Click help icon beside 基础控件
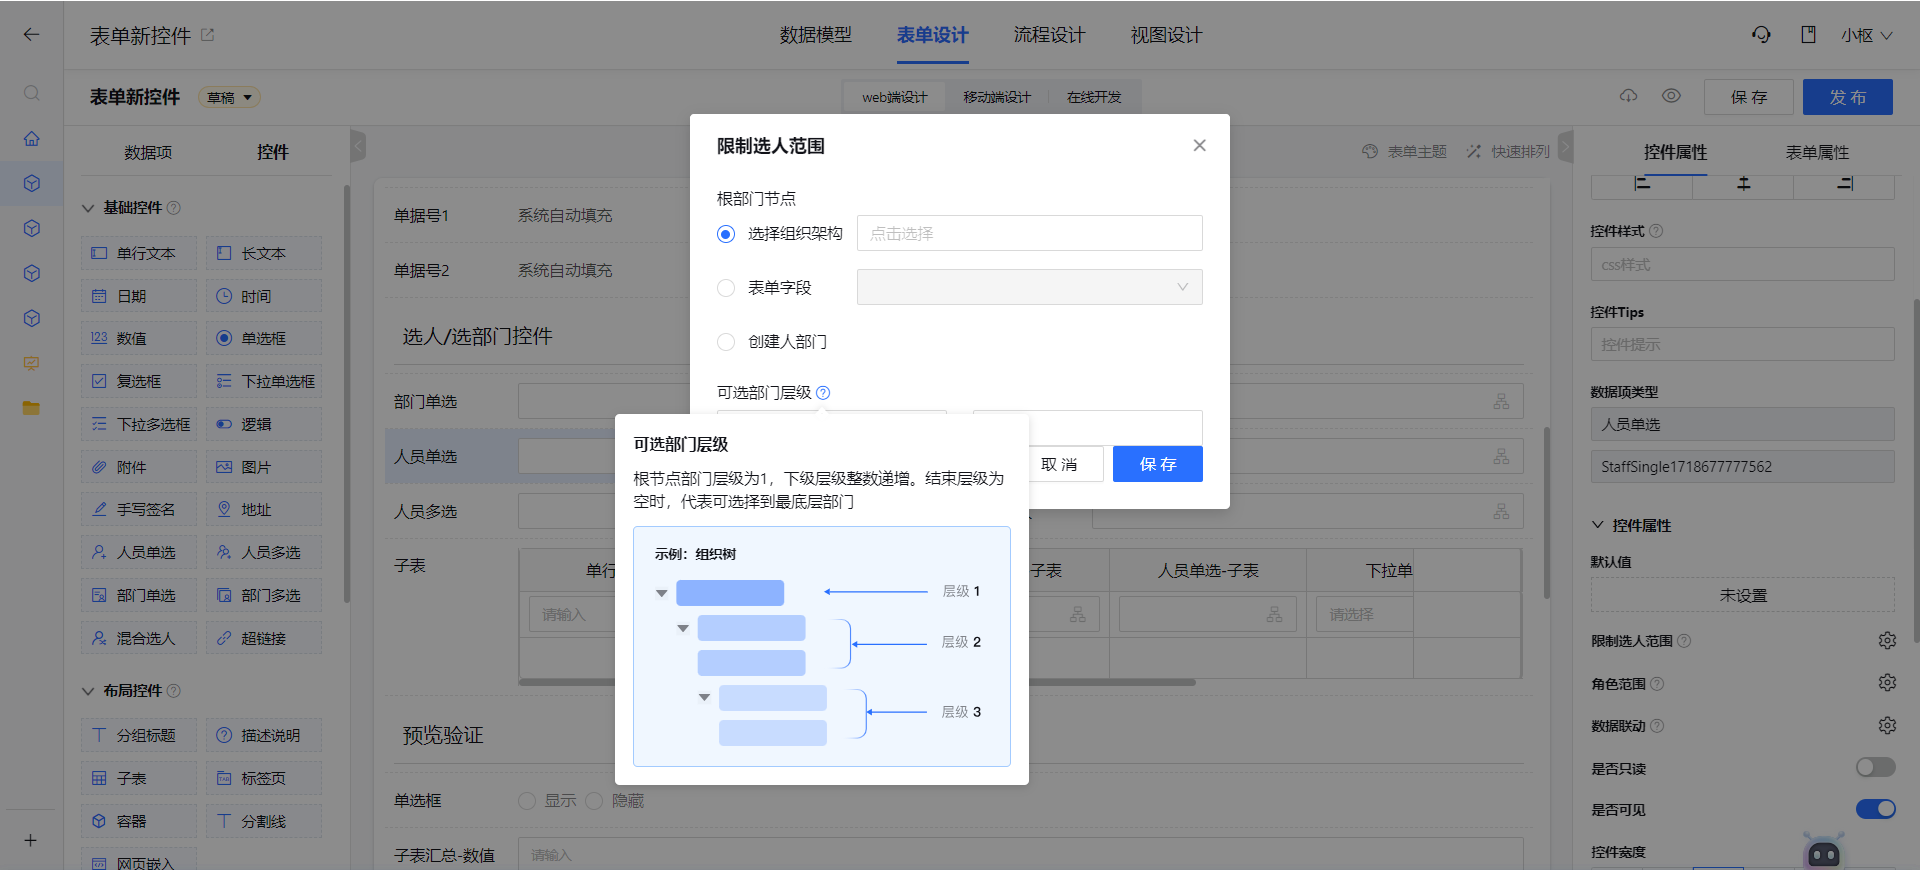Screen dimensions: 1920x870 (174, 208)
